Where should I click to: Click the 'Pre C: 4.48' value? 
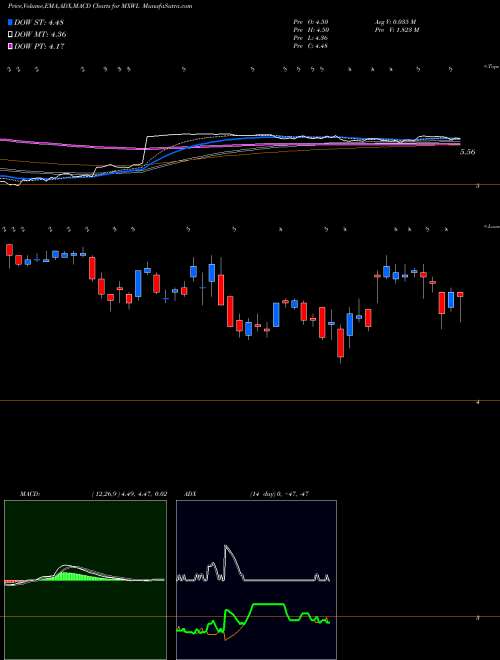[x=311, y=46]
